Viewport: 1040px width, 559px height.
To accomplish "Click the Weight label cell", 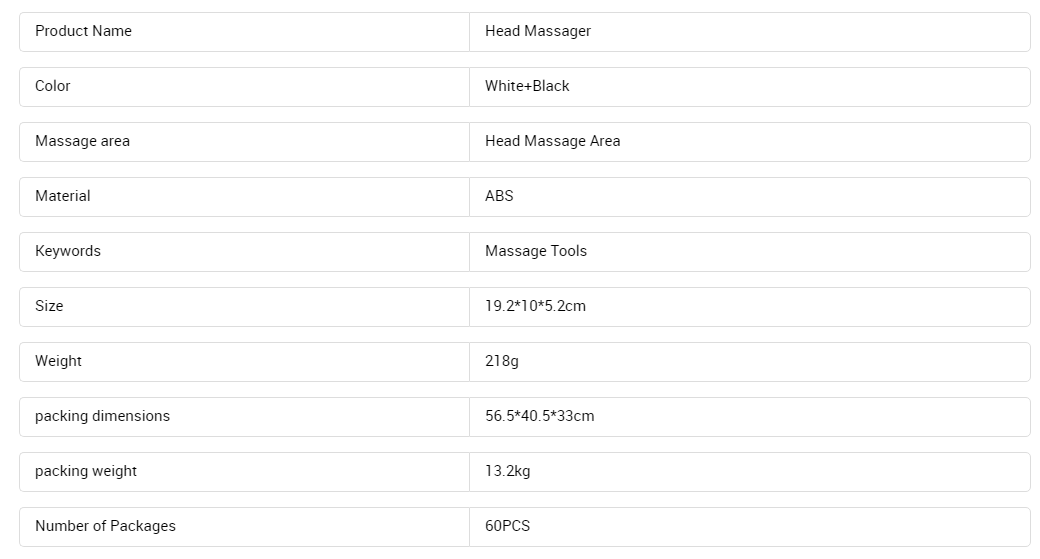I will pos(244,362).
